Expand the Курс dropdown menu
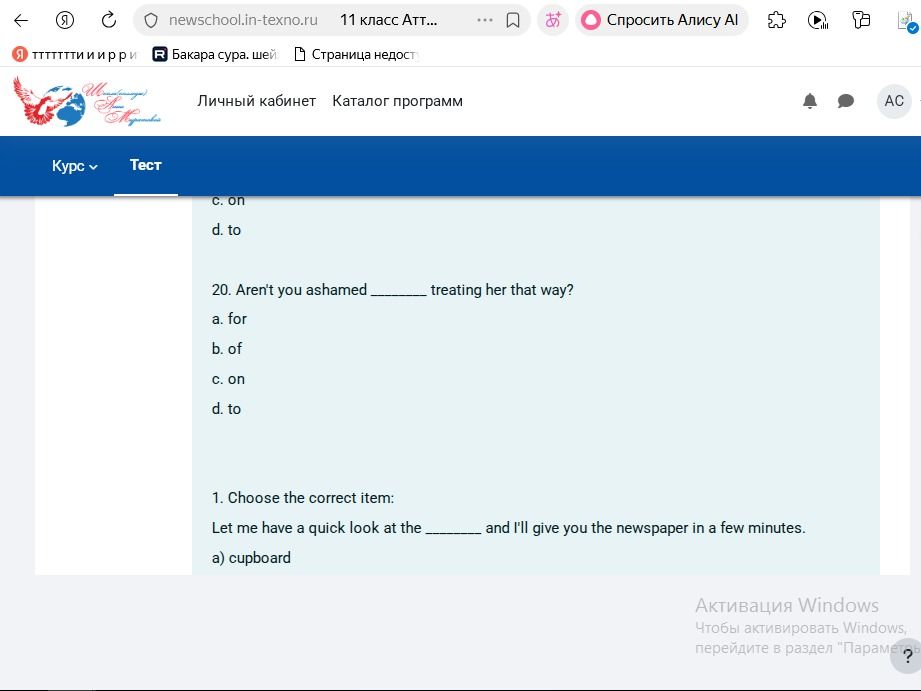Viewport: 921px width, 691px height. [75, 166]
